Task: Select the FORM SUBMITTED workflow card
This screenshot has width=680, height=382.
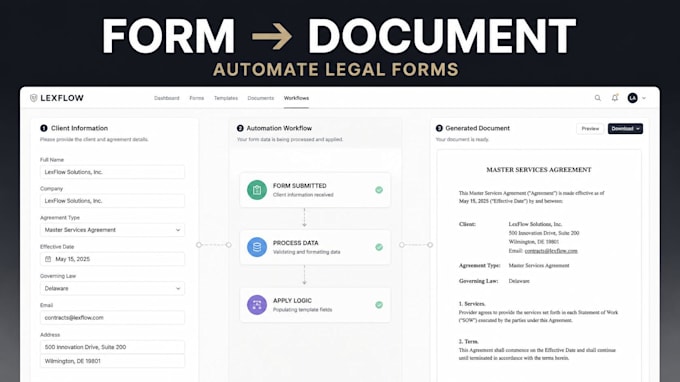Action: [315, 190]
